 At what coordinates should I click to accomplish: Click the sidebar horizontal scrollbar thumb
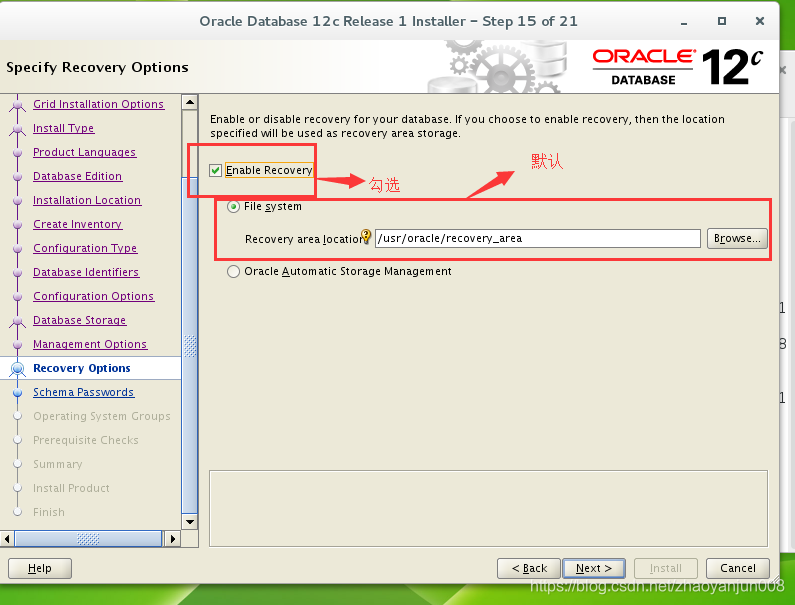tap(88, 539)
